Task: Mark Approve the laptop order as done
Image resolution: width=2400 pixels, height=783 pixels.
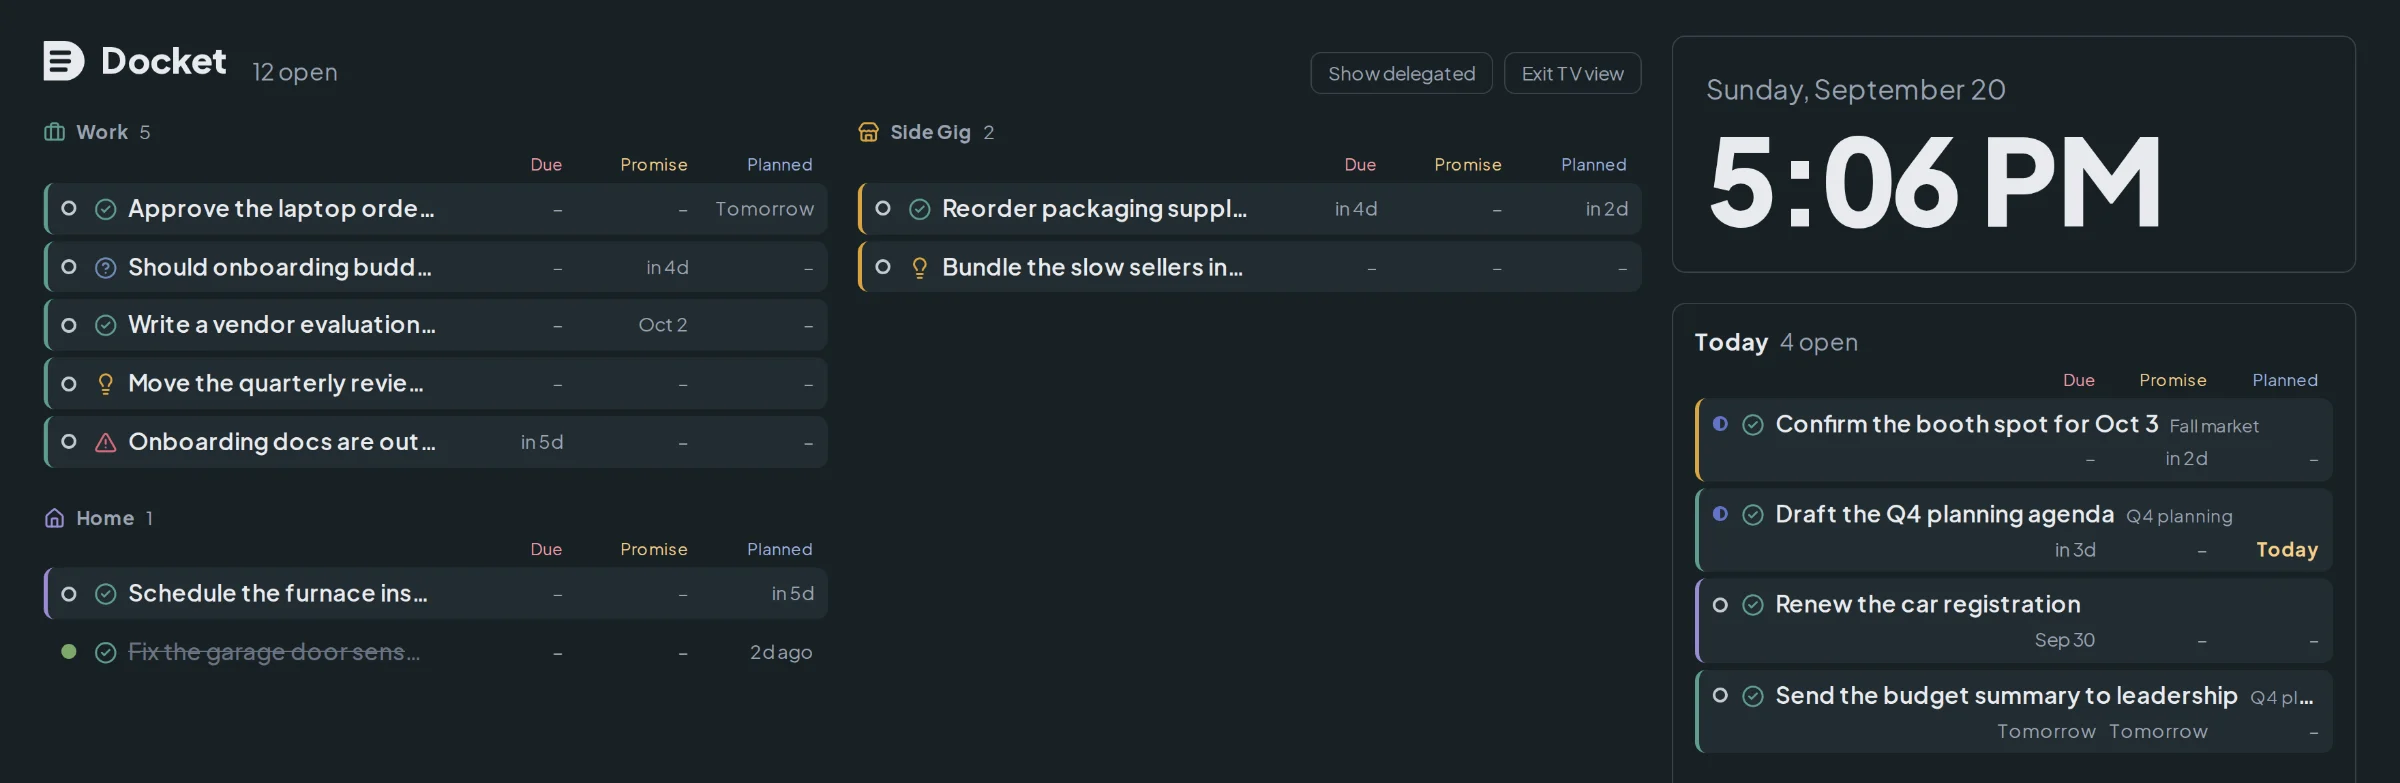Action: pyautogui.click(x=69, y=208)
